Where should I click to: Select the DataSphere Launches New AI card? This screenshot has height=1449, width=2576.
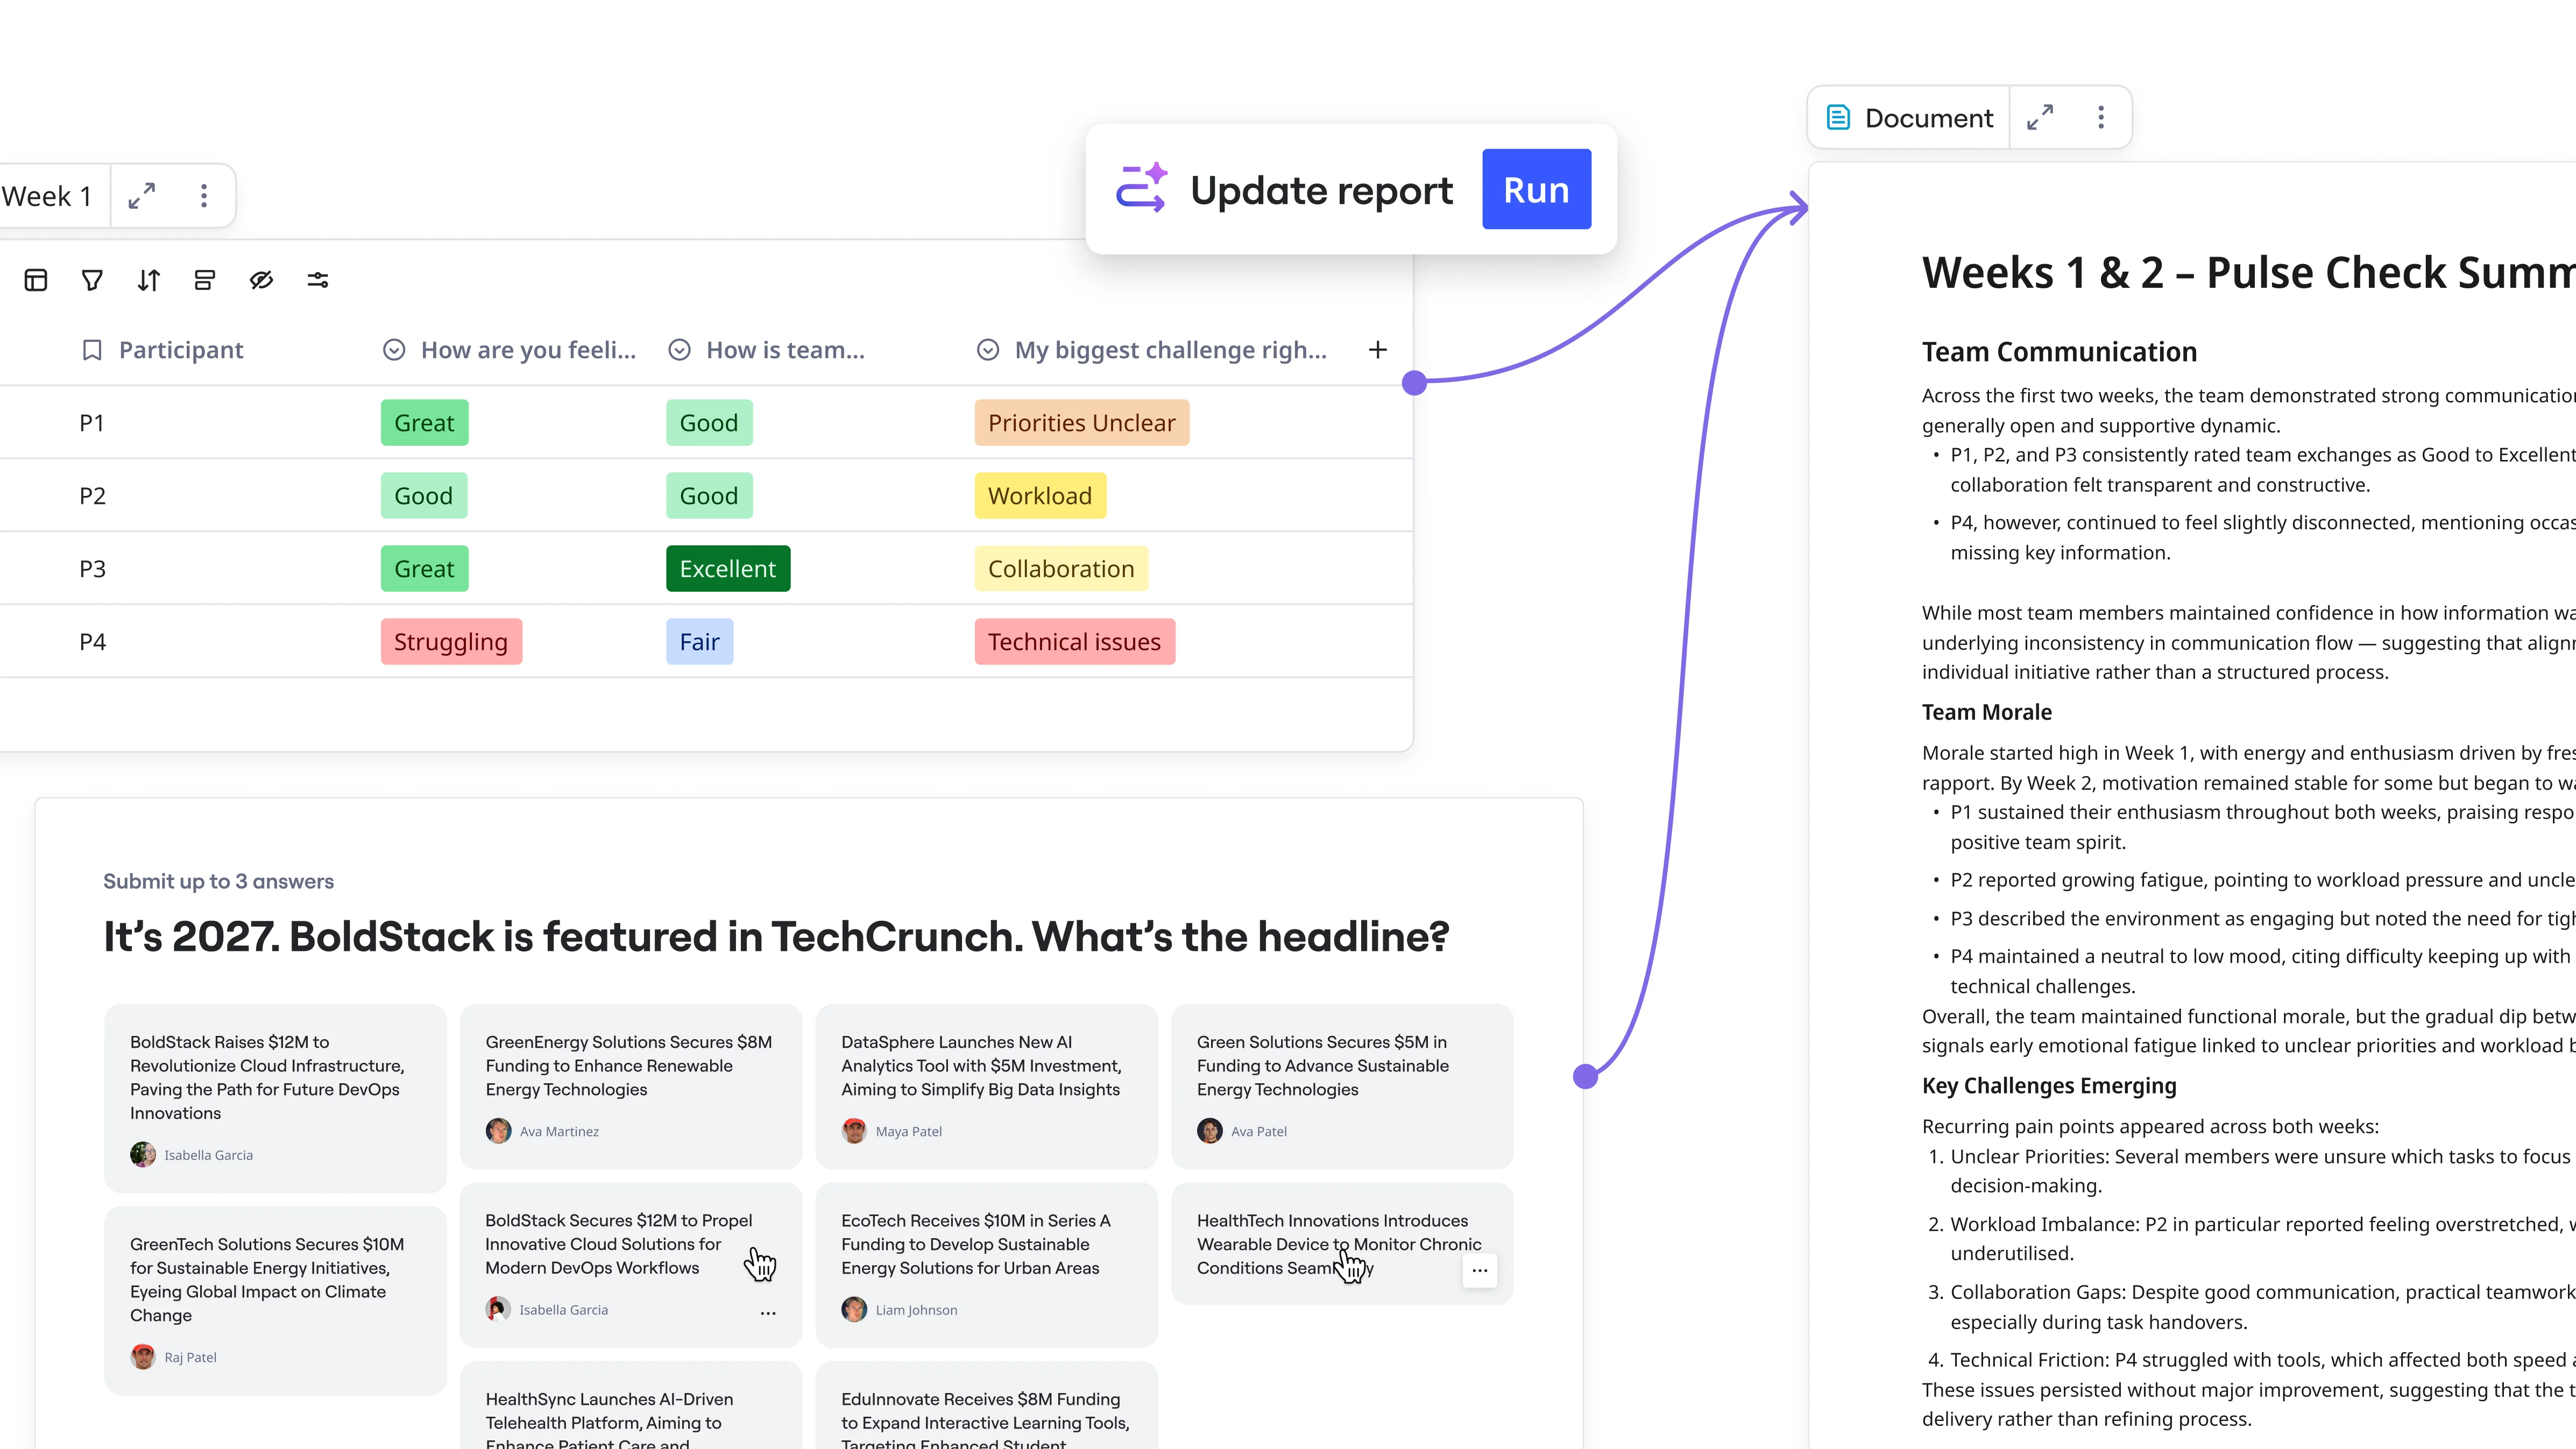click(x=986, y=1085)
